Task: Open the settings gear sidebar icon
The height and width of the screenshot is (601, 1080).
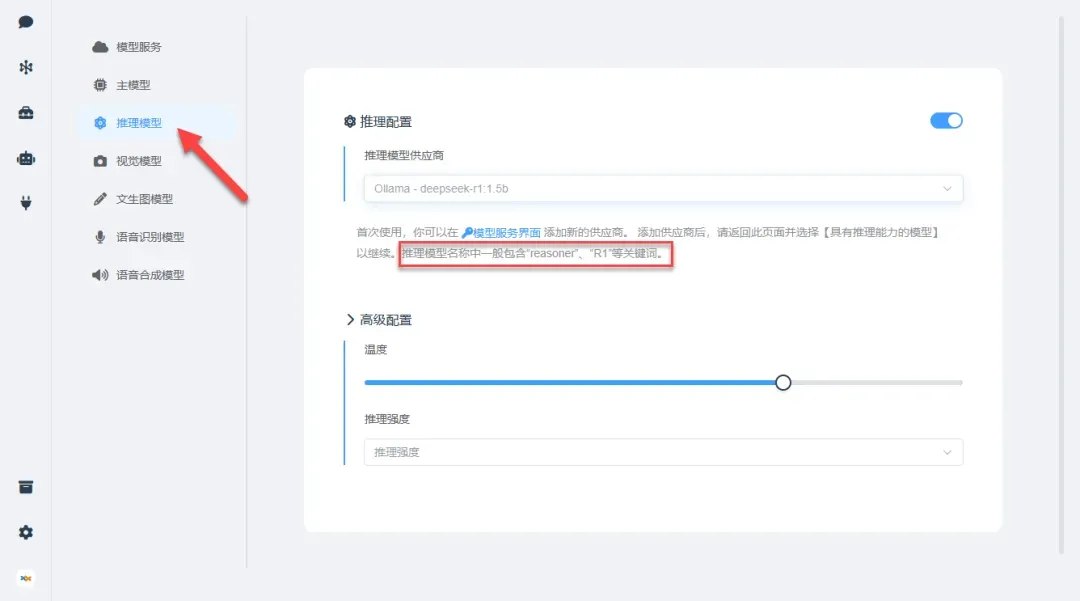Action: point(25,532)
